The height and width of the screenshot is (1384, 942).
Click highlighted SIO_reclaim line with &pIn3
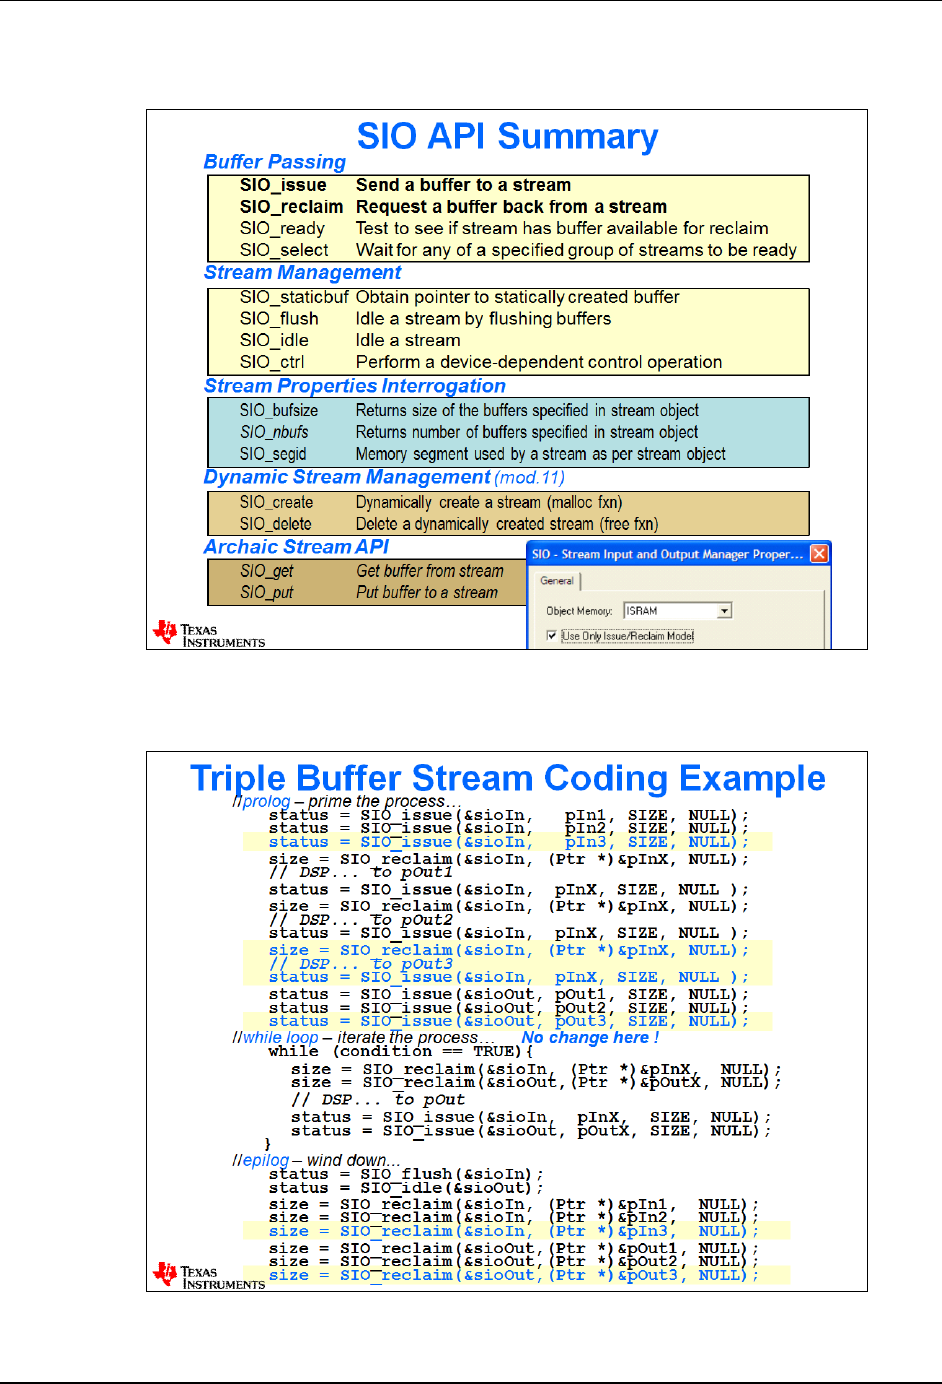tap(516, 1231)
